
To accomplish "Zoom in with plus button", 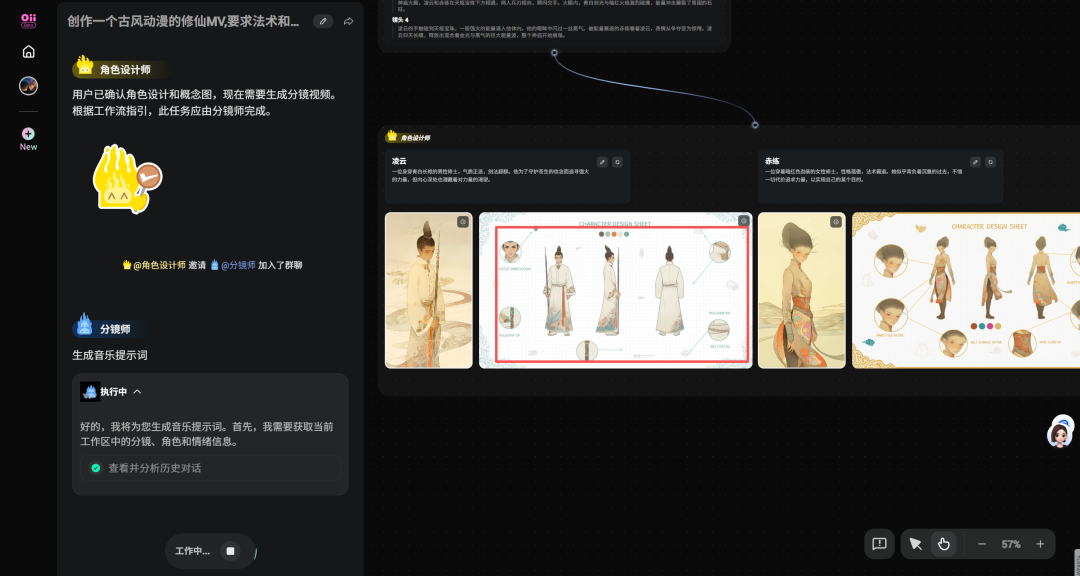I will [1040, 544].
